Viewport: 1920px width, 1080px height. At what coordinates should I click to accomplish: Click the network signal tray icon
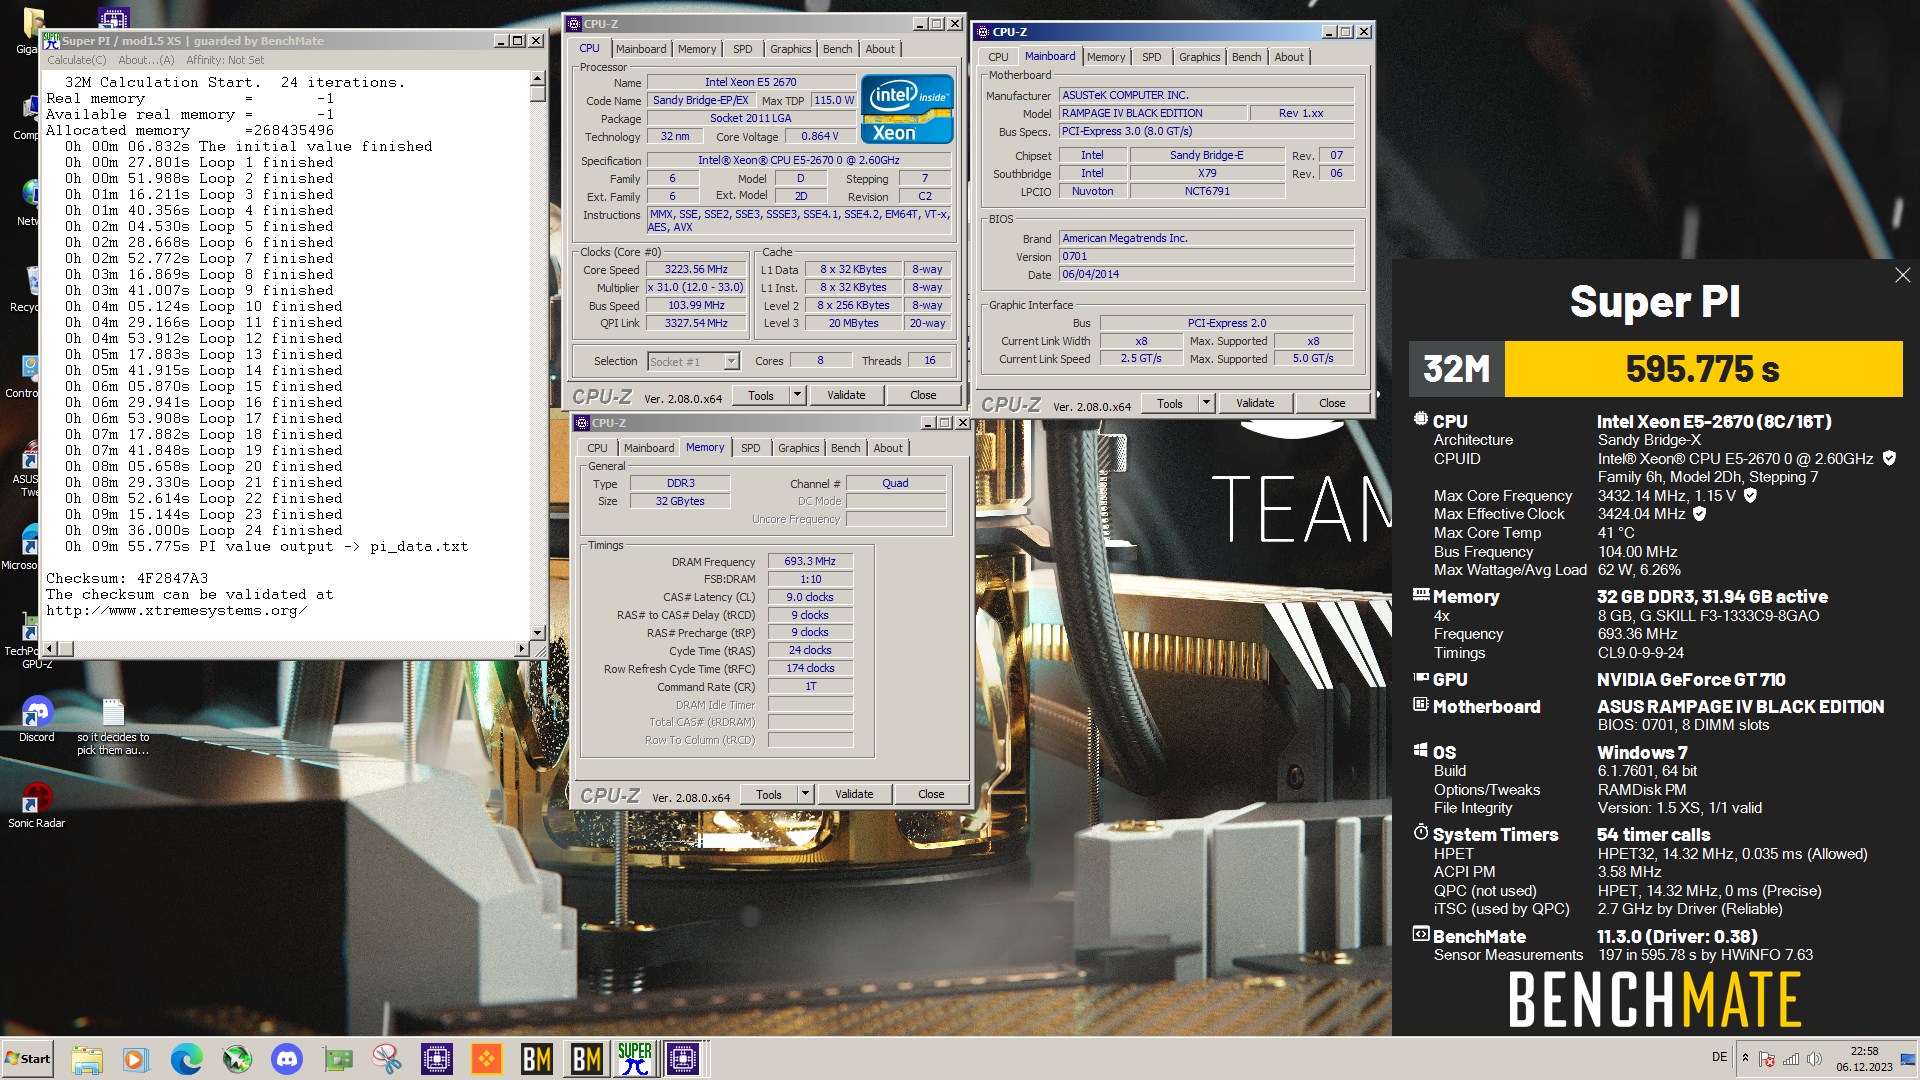coord(1791,1058)
